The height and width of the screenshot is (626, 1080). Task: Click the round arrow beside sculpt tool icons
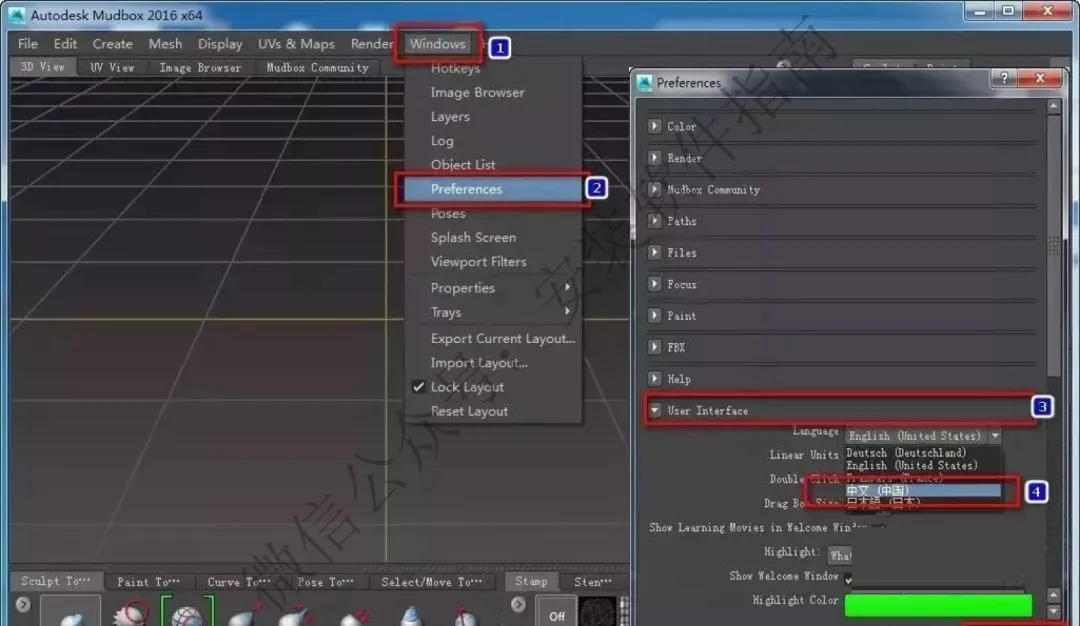(x=23, y=604)
